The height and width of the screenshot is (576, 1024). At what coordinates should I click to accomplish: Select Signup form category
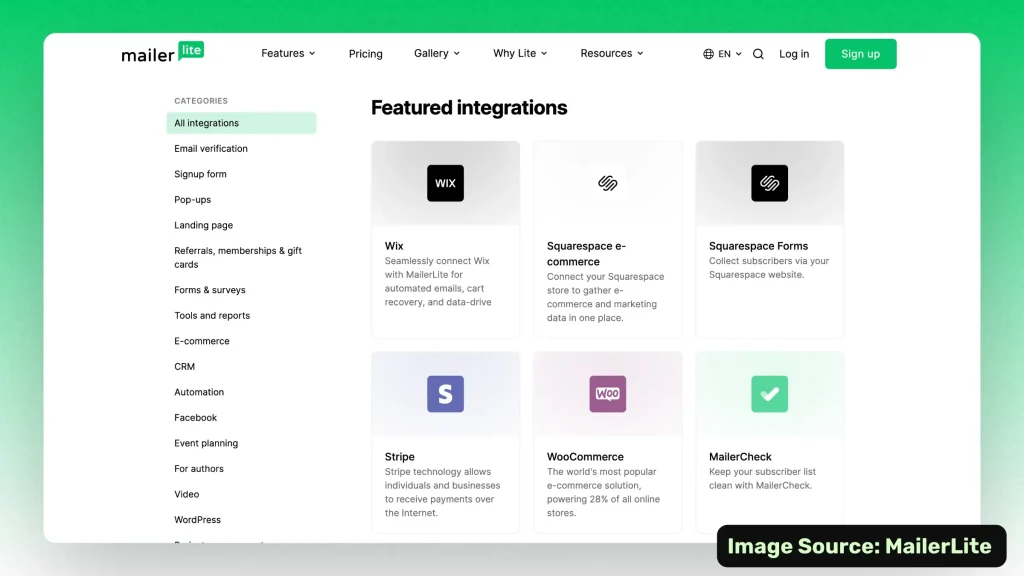pos(200,174)
